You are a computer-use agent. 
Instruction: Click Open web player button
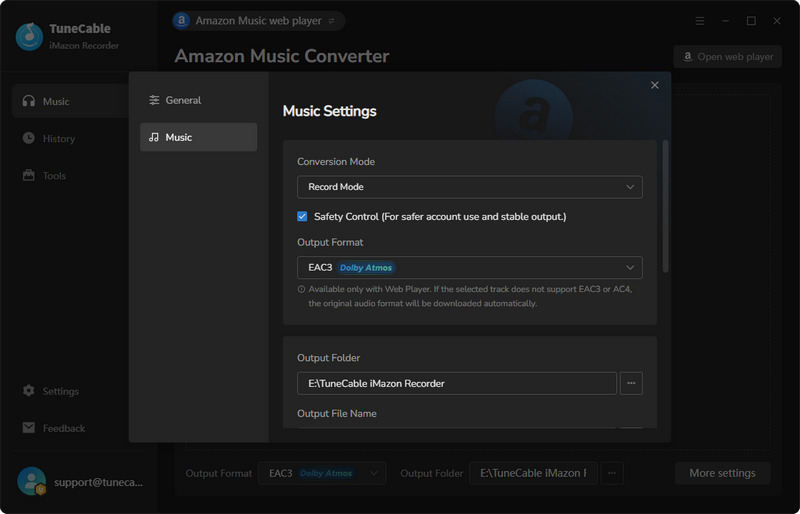pyautogui.click(x=728, y=57)
